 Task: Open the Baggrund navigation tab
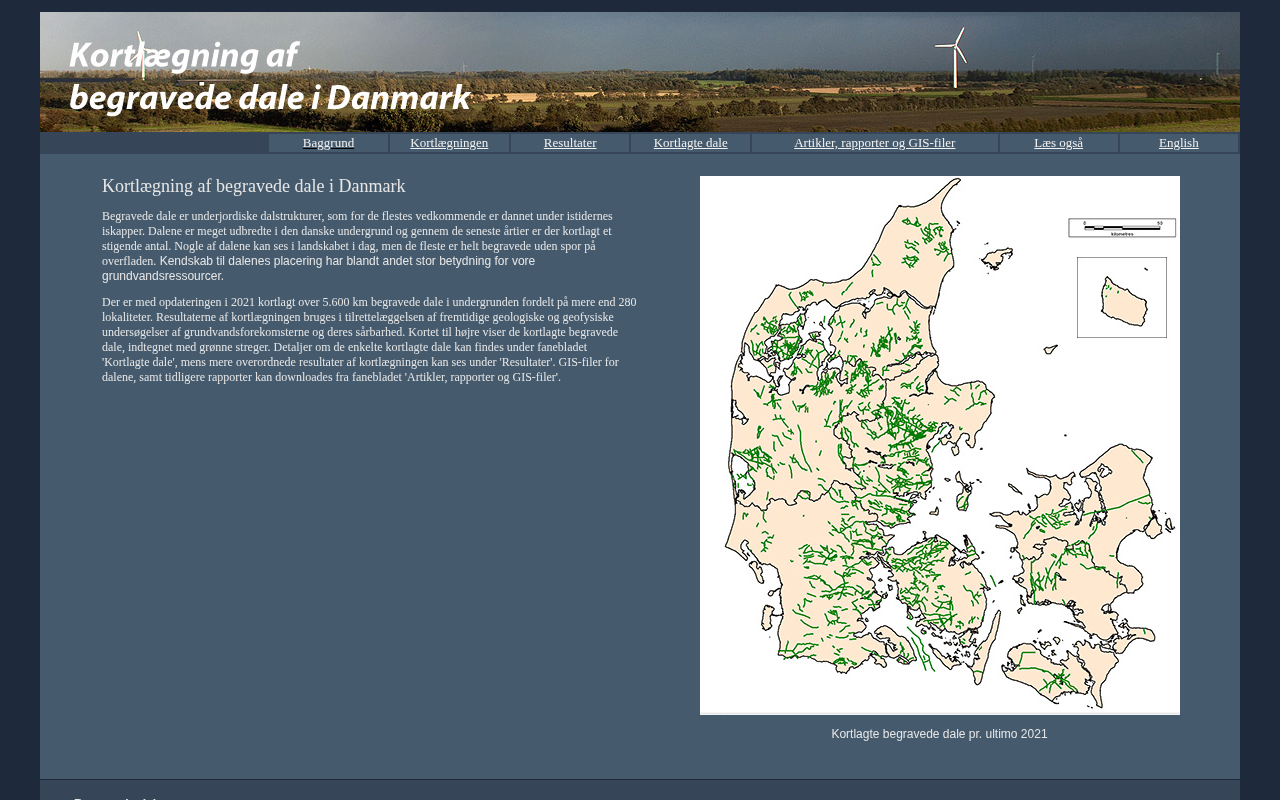click(x=328, y=143)
